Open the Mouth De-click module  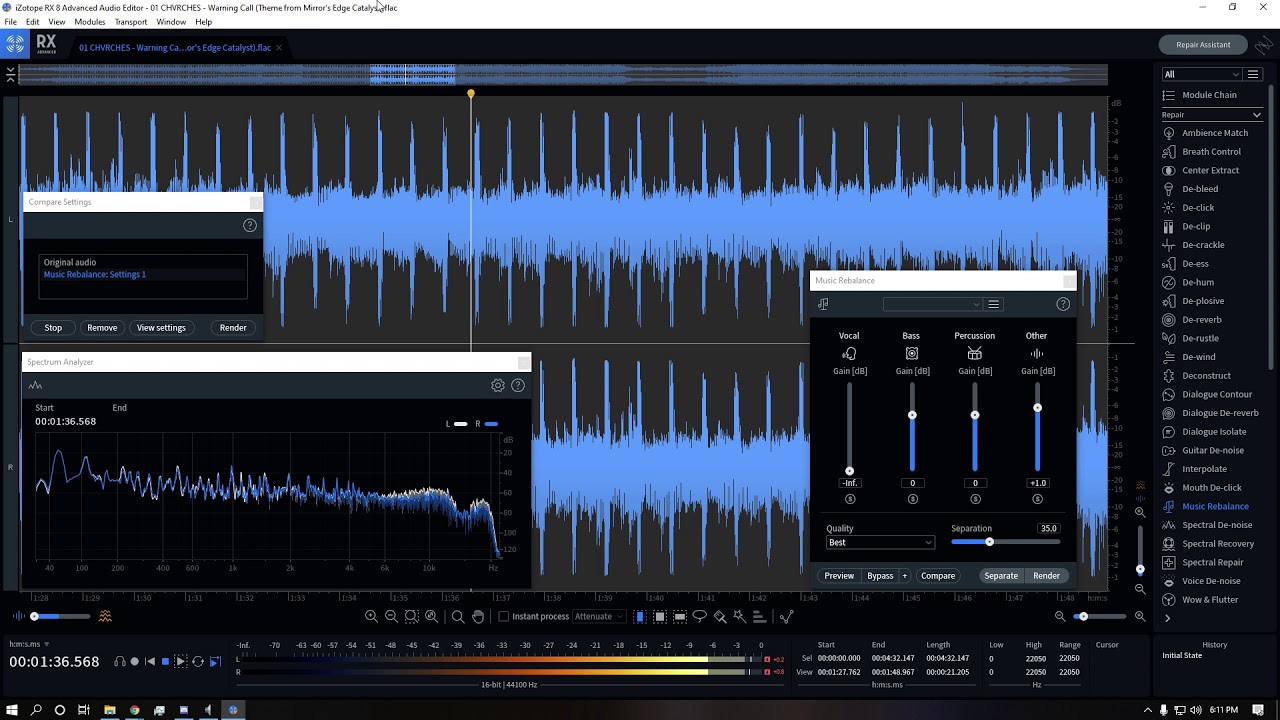point(1201,487)
